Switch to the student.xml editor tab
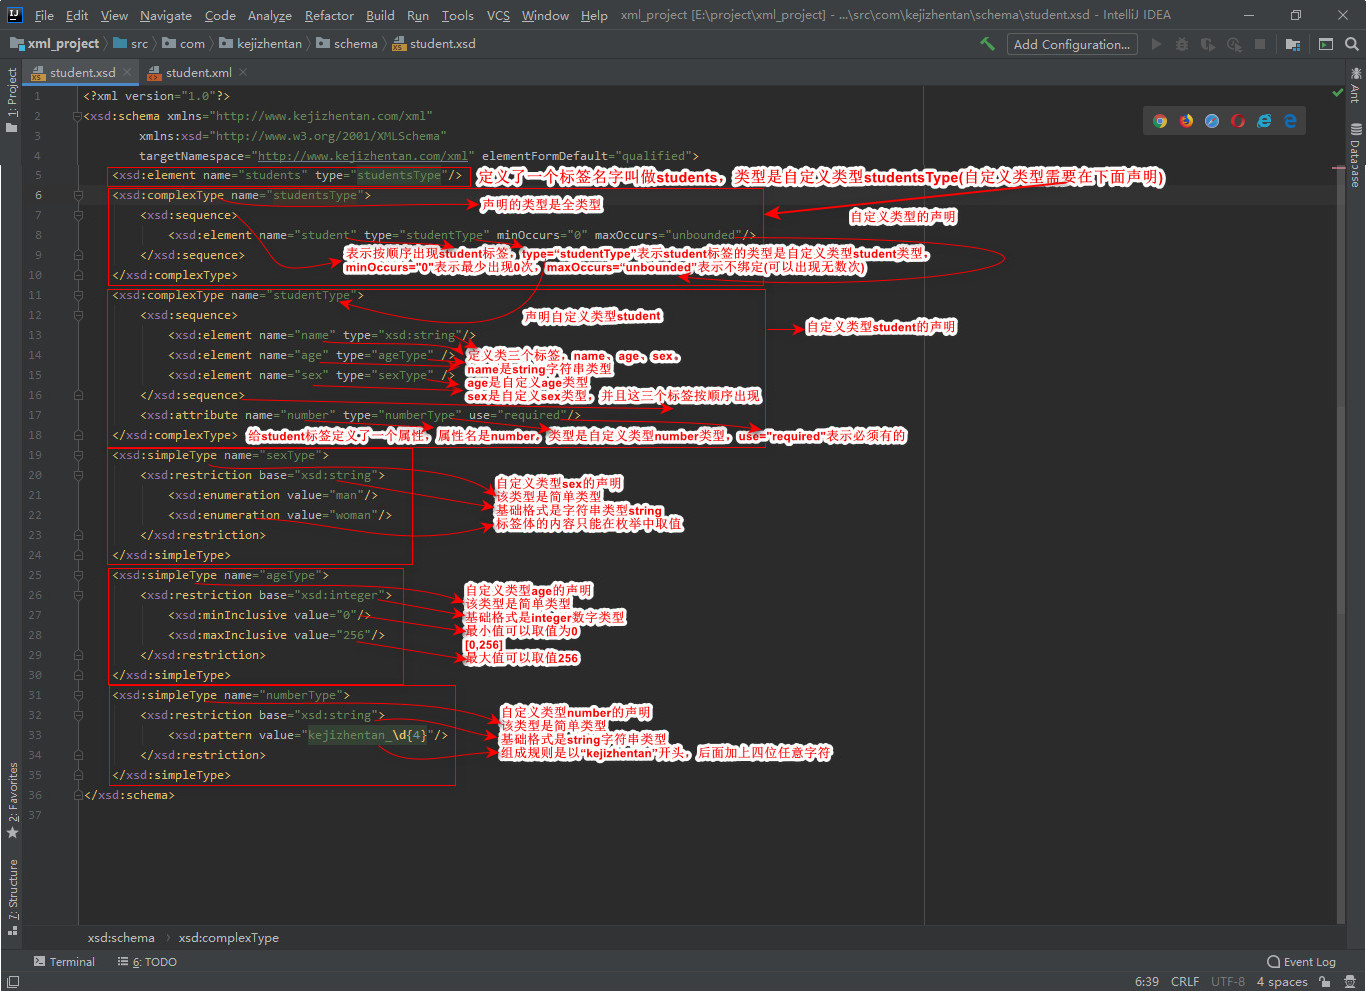This screenshot has height=991, width=1367. [x=198, y=73]
